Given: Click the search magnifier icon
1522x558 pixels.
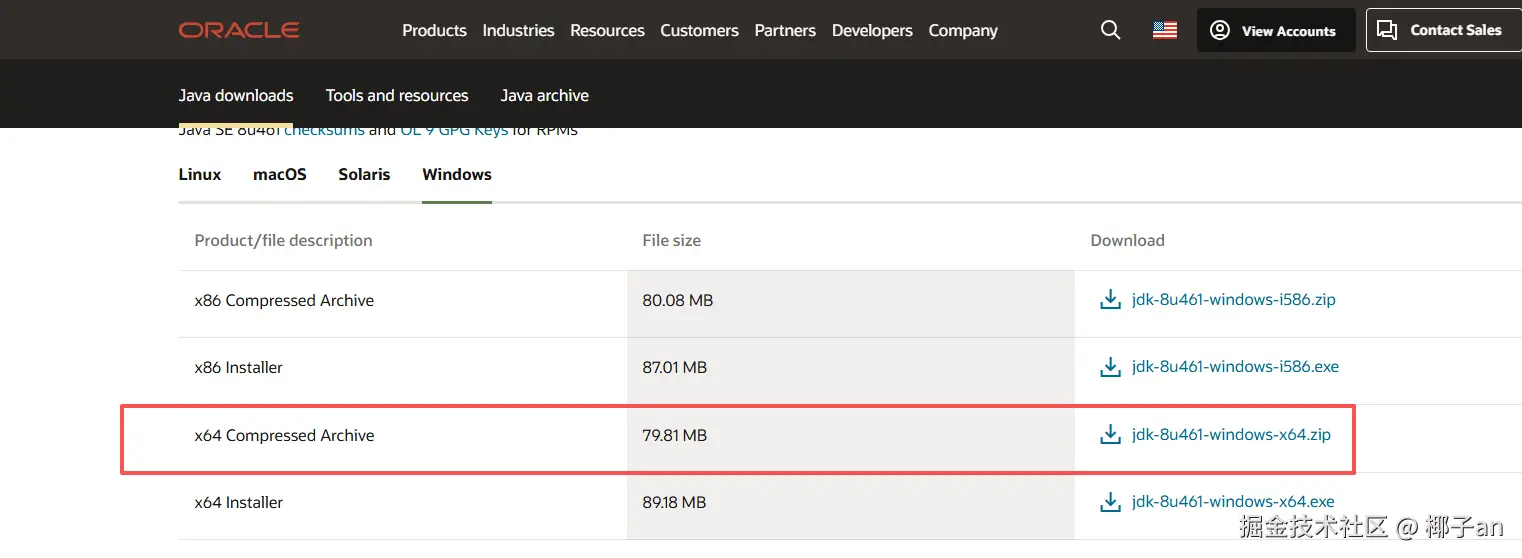Looking at the screenshot, I should pyautogui.click(x=1110, y=30).
